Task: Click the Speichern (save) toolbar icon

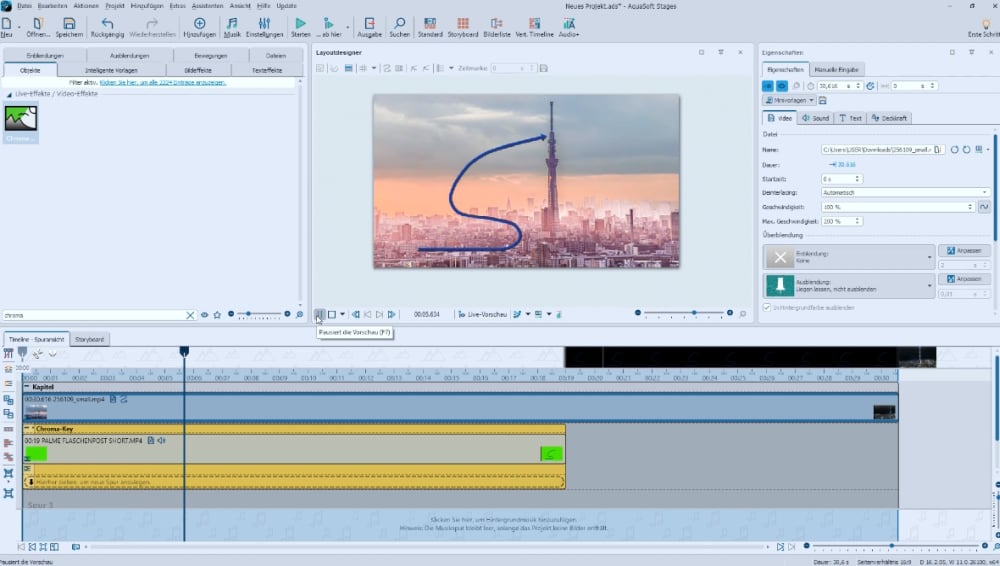Action: pos(69,23)
